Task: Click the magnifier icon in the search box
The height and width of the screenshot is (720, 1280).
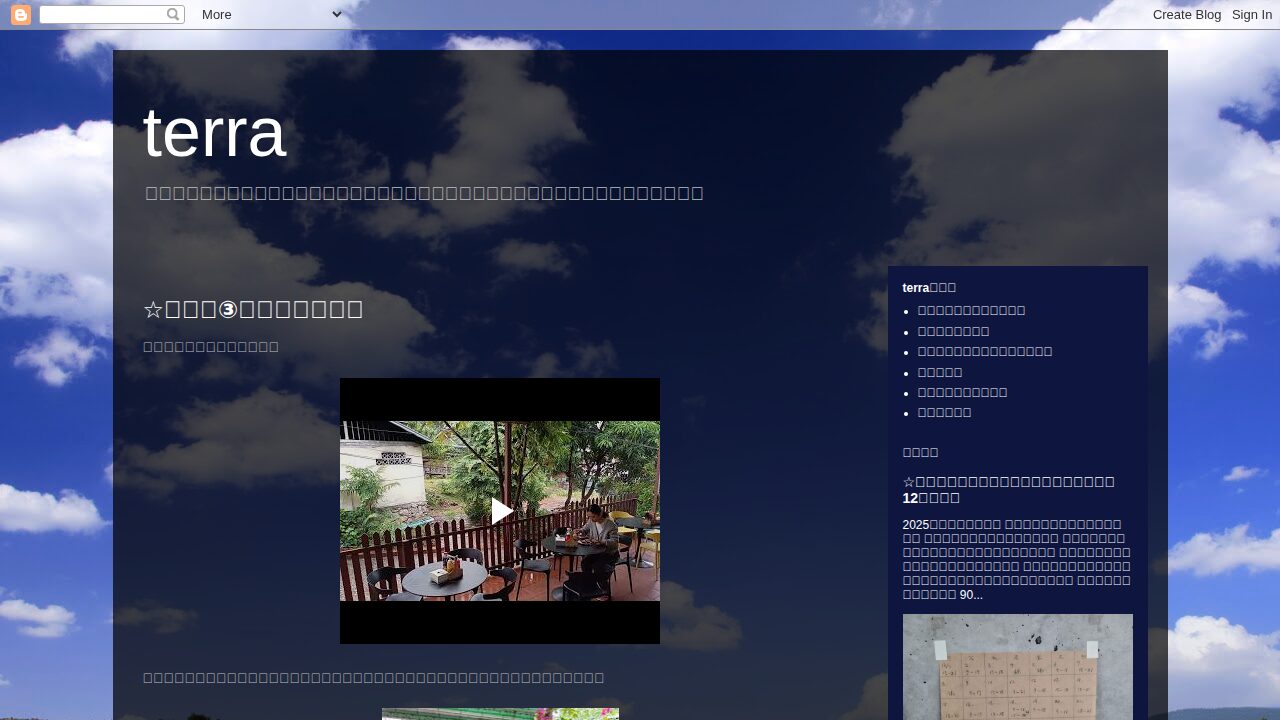Action: click(x=173, y=15)
